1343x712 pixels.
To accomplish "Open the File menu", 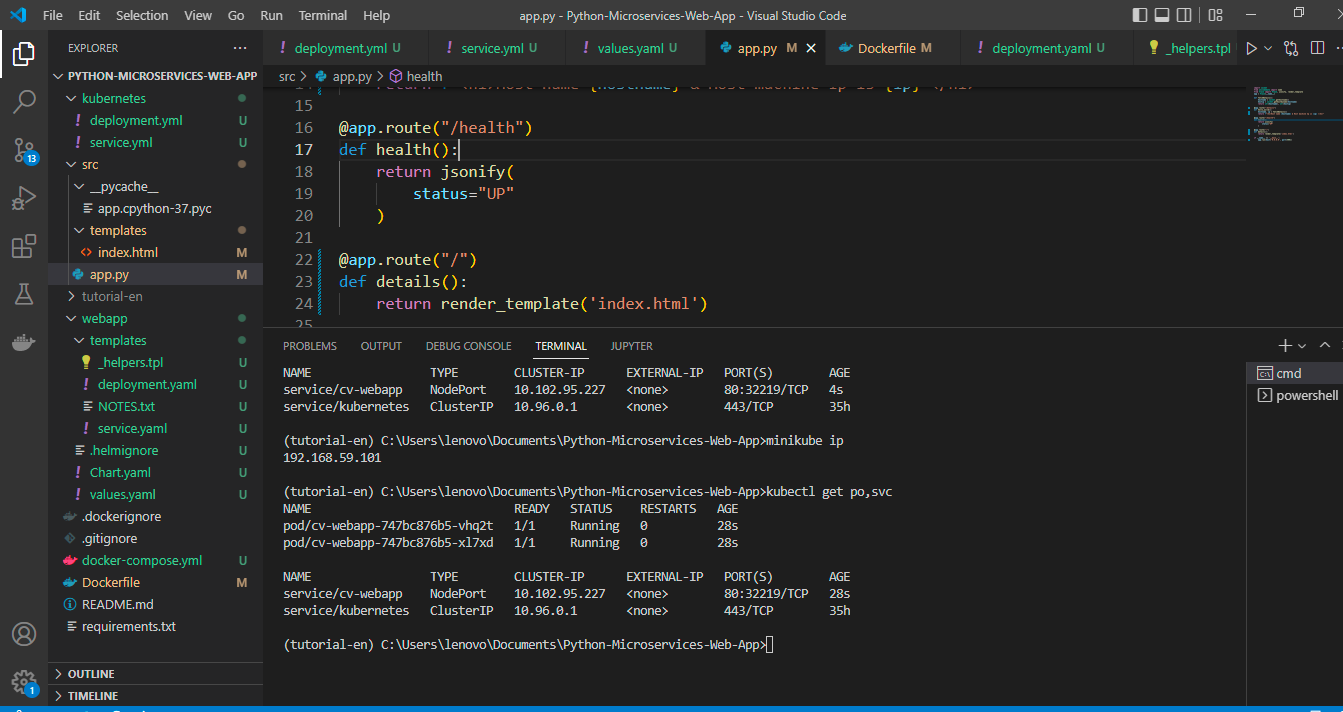I will [x=52, y=15].
